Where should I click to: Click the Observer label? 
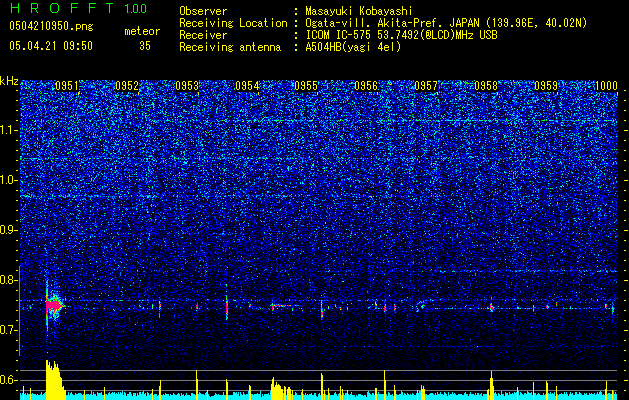click(203, 11)
